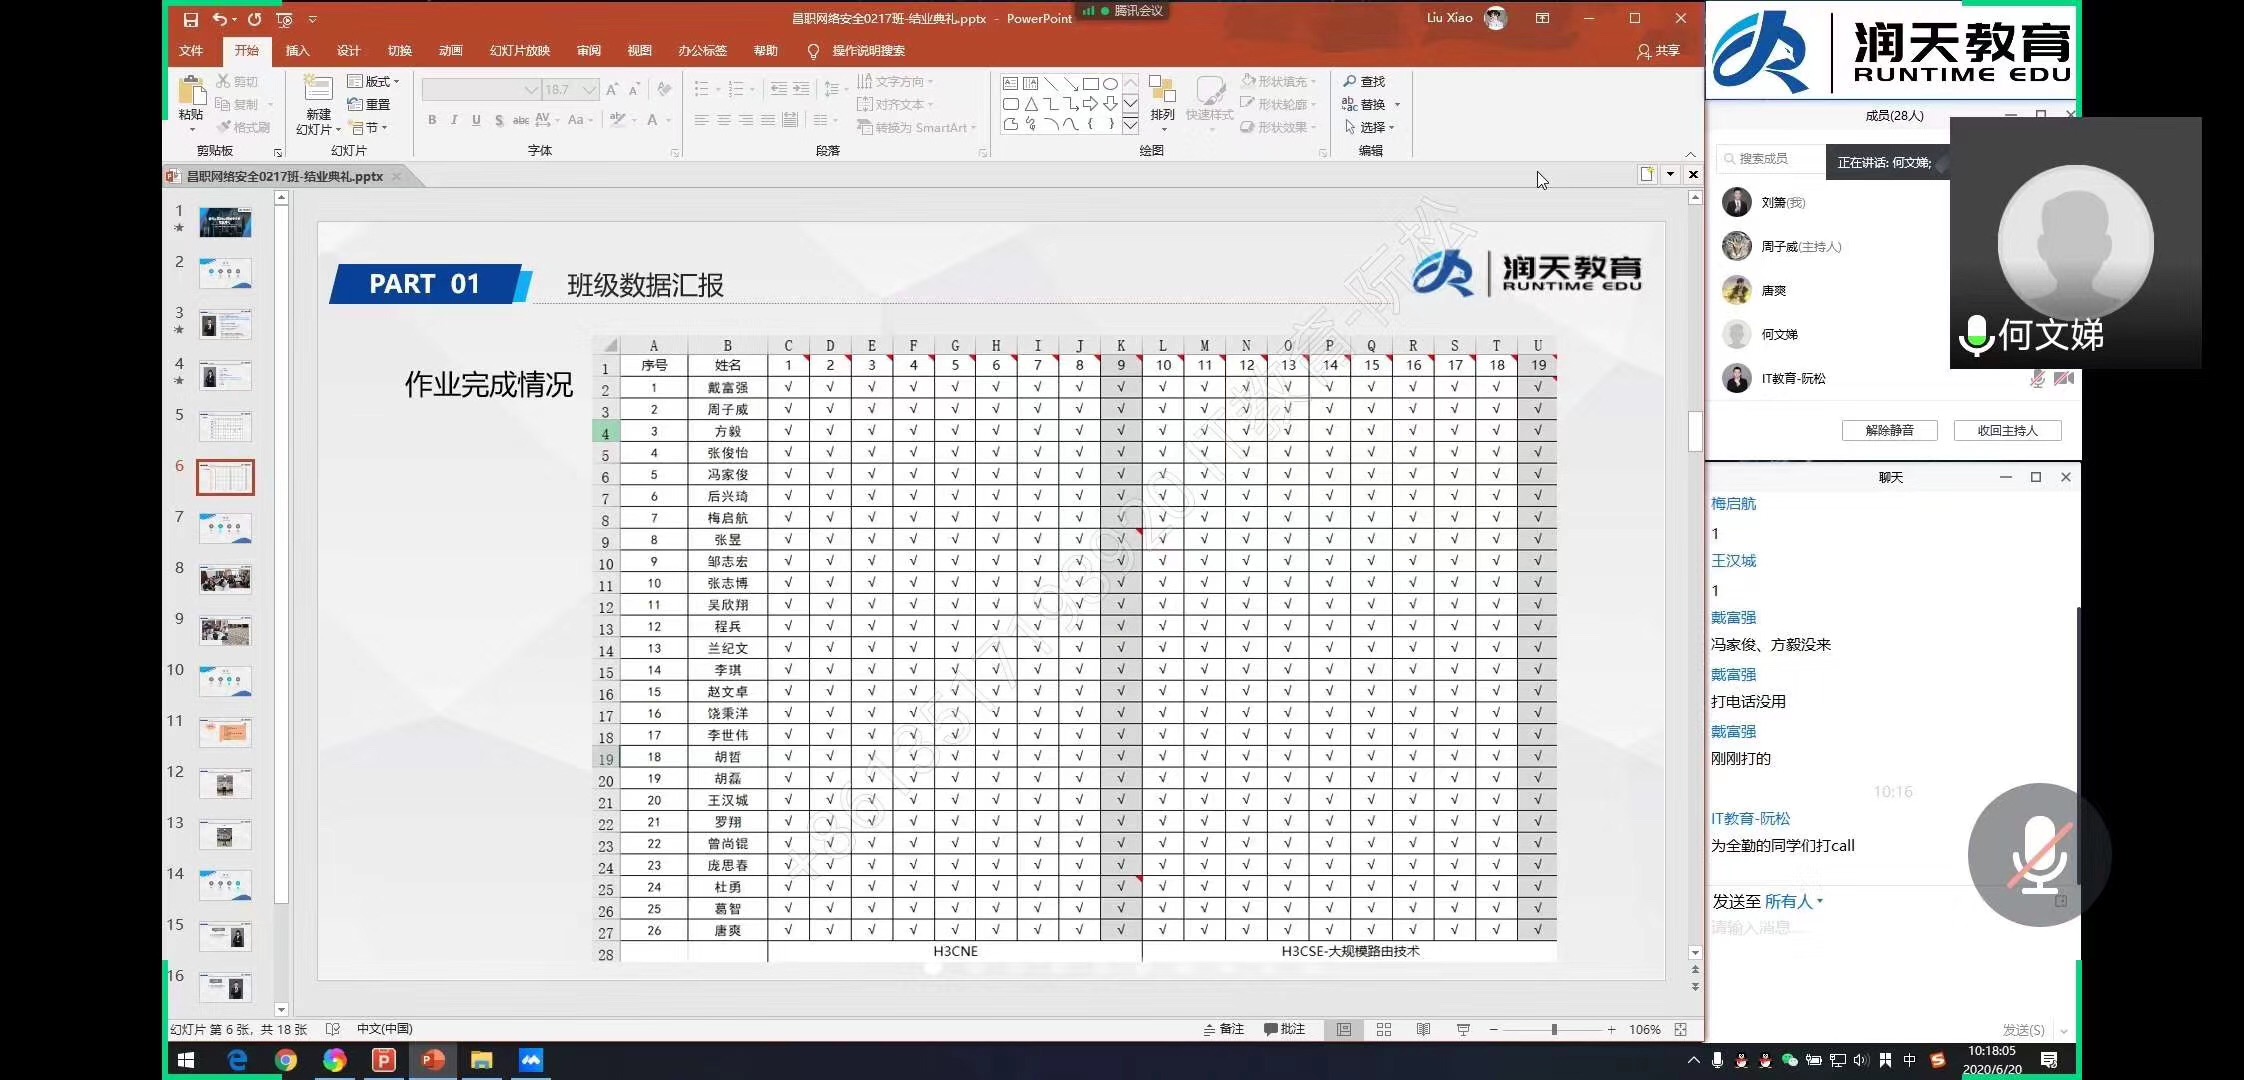Toggle normal view in status bar

[x=1344, y=1029]
